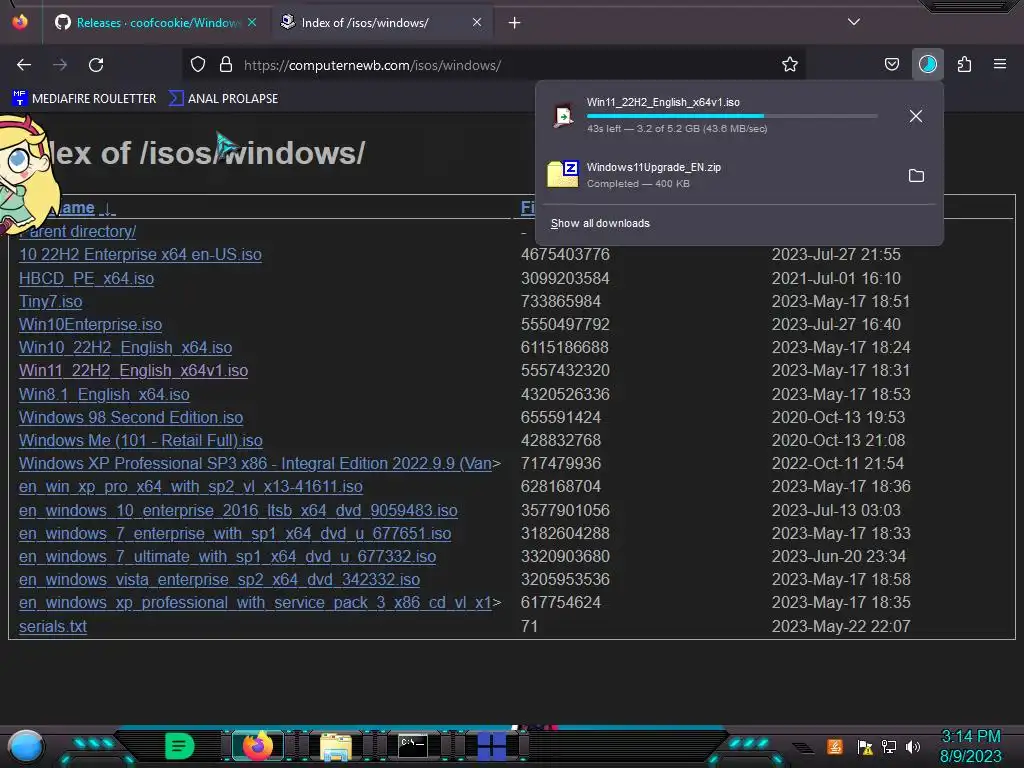This screenshot has height=768, width=1024.
Task: Download en_windows_7_enterprise_with_sp1 ISO
Action: pos(235,534)
